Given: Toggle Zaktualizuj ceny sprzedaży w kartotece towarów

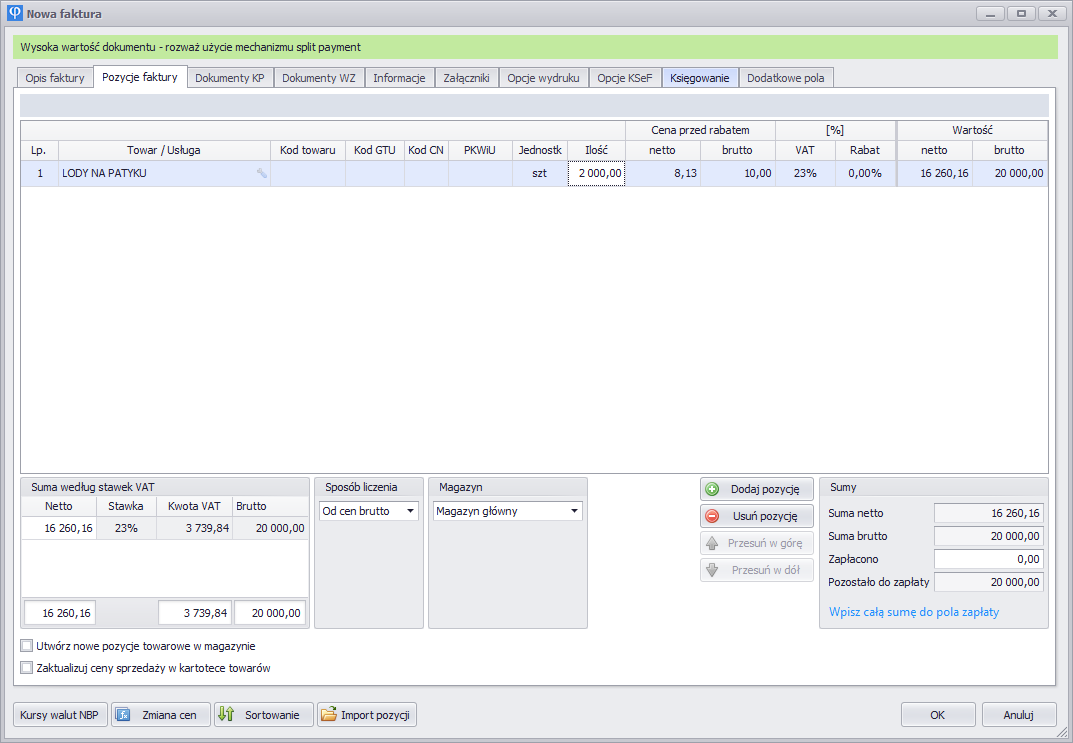Looking at the screenshot, I should pos(27,668).
